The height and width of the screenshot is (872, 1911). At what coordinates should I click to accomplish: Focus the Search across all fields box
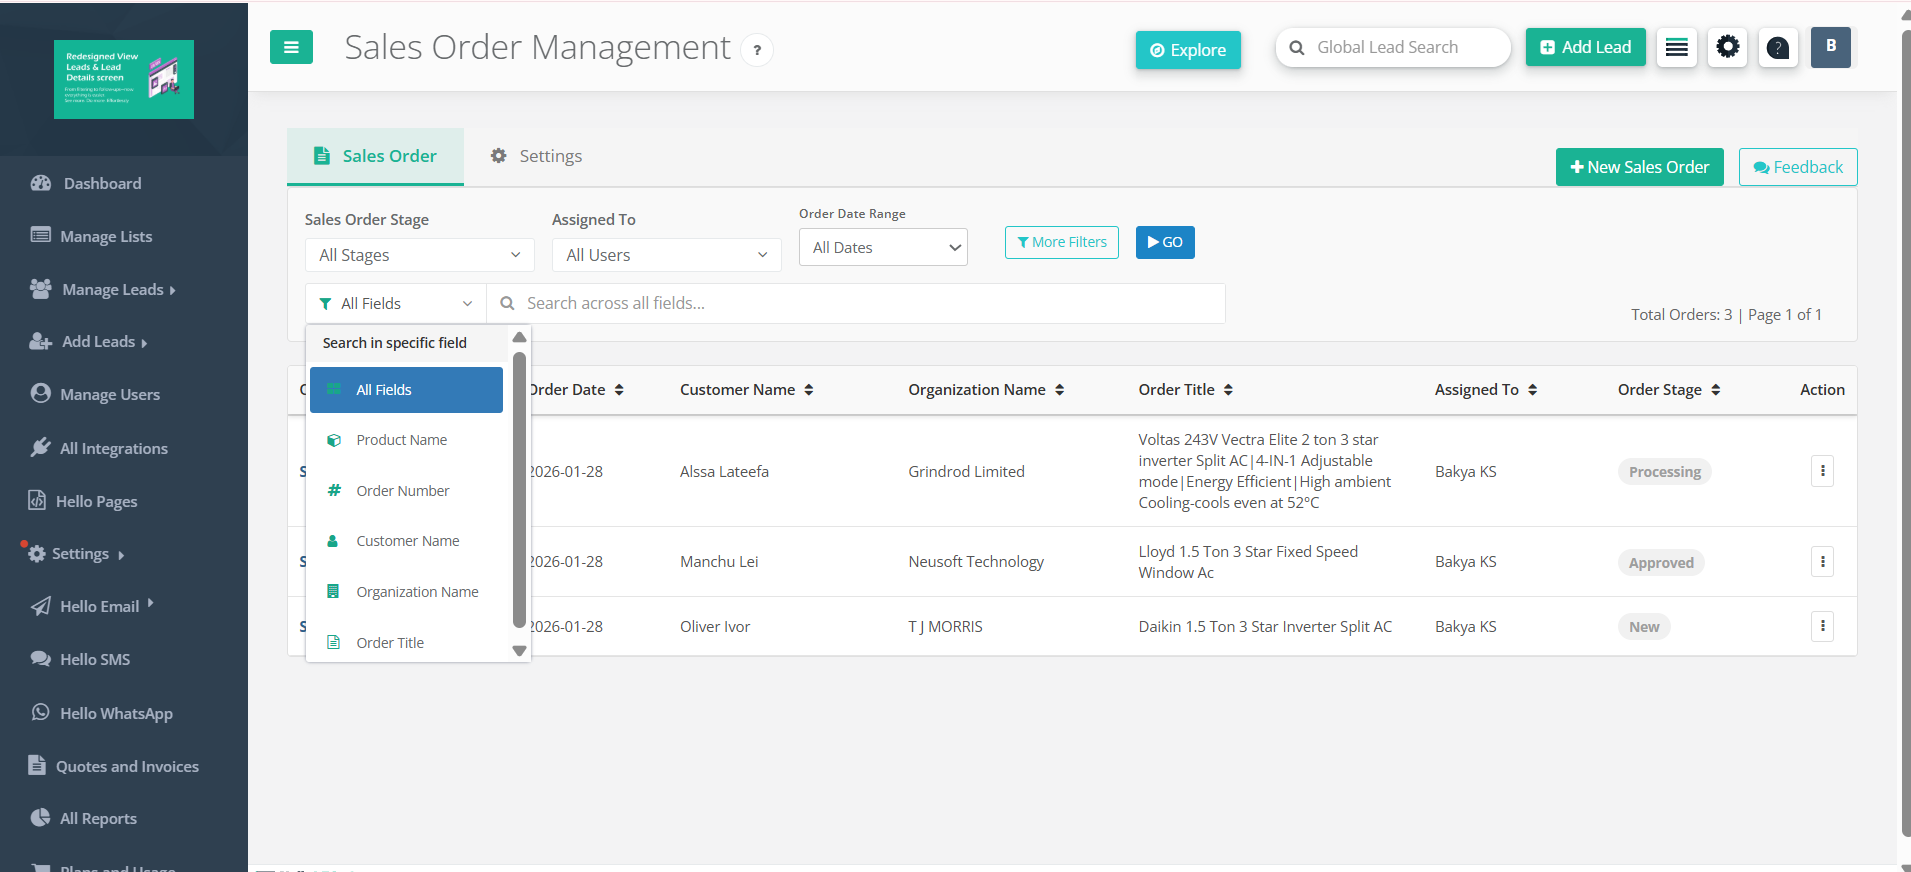856,303
